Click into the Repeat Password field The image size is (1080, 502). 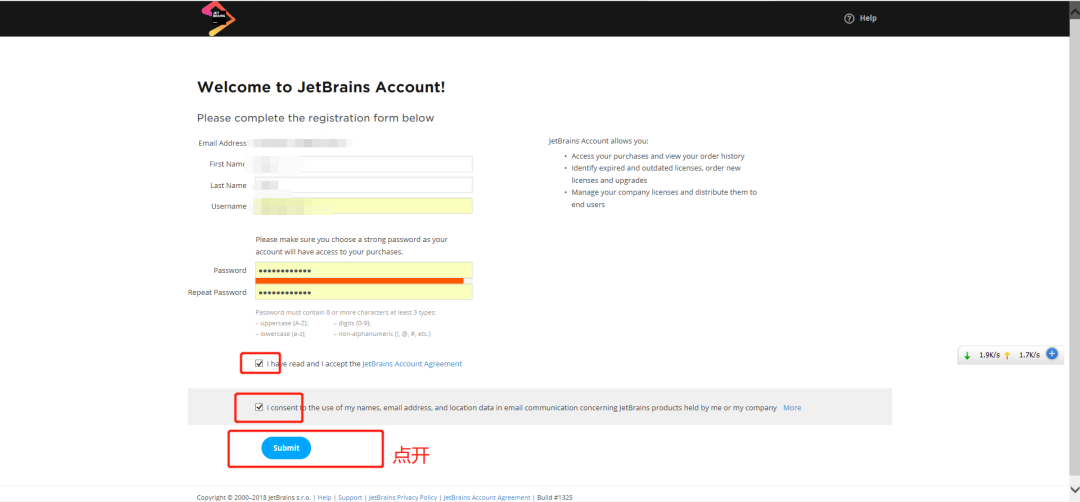click(364, 292)
